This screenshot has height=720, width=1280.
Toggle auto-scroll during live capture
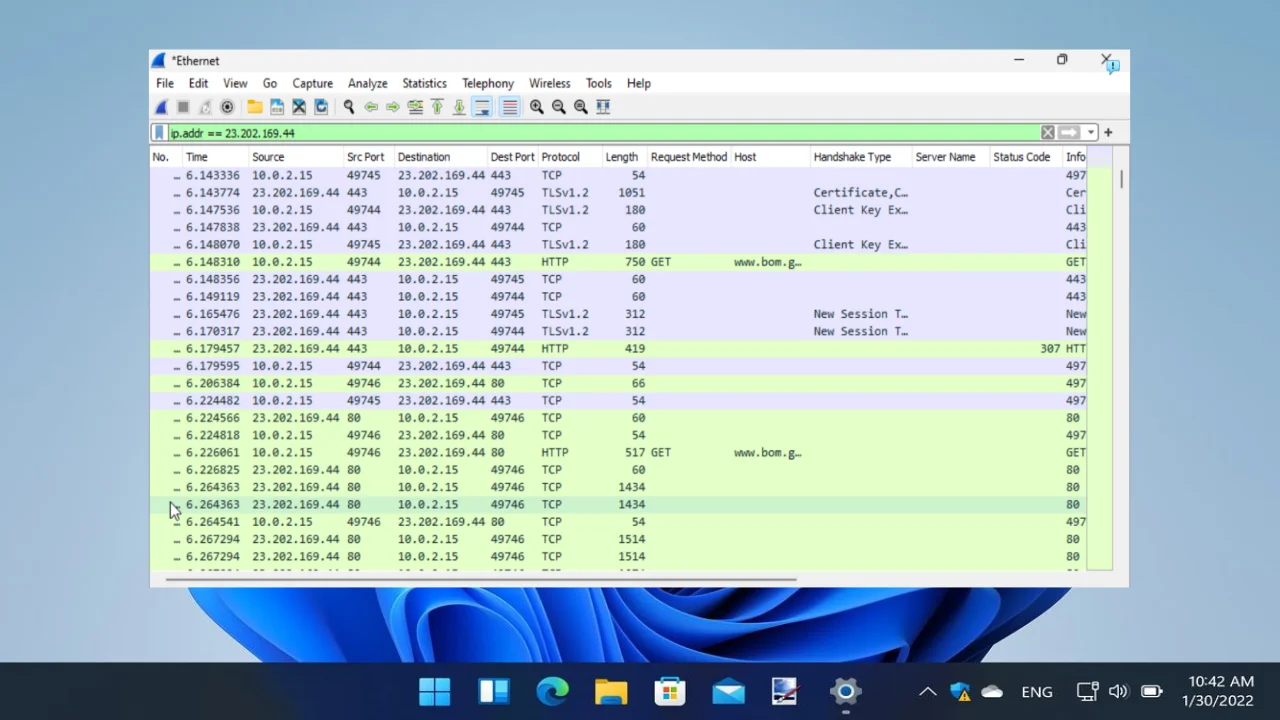tap(482, 107)
